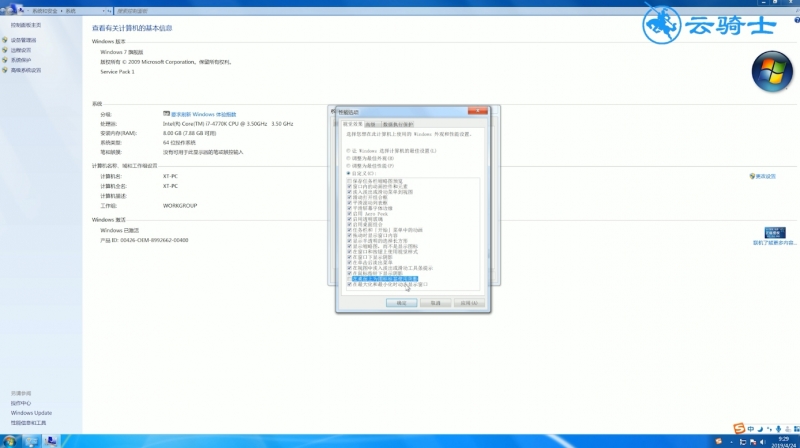Open the taskbar clock showing 9:29

[783, 442]
